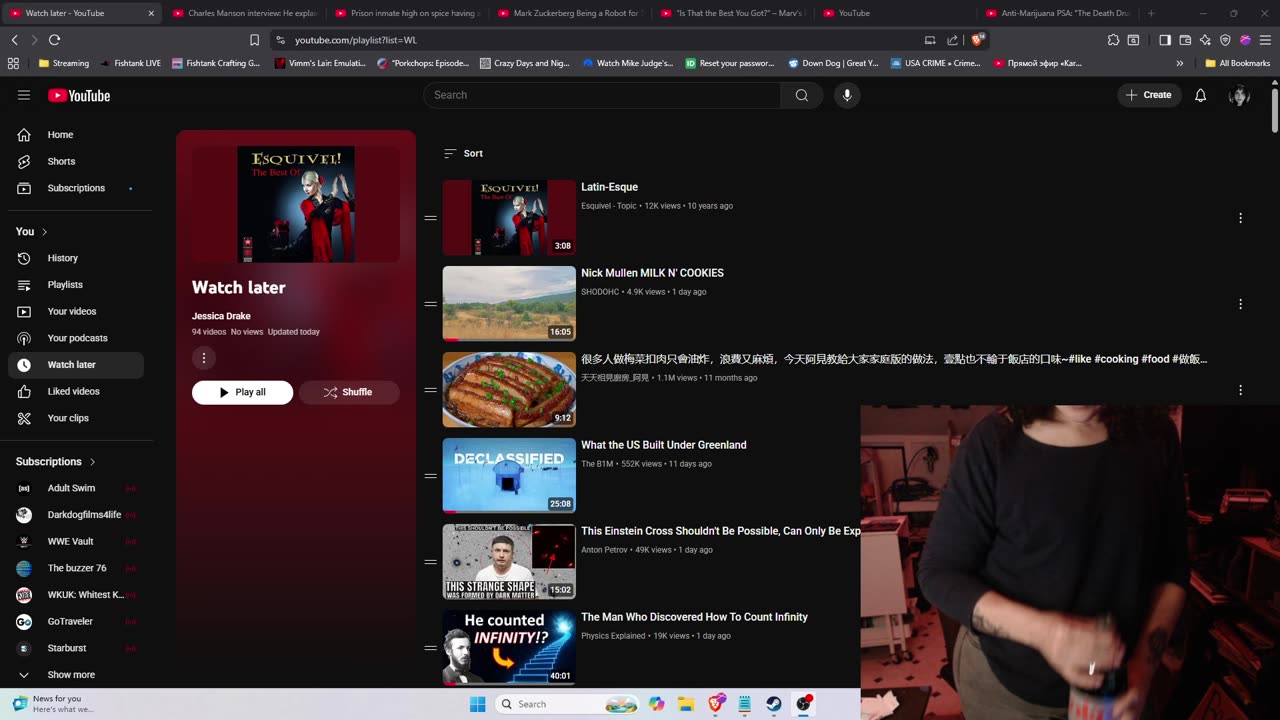Click the search magnifier button
This screenshot has width=1280, height=720.
click(802, 95)
